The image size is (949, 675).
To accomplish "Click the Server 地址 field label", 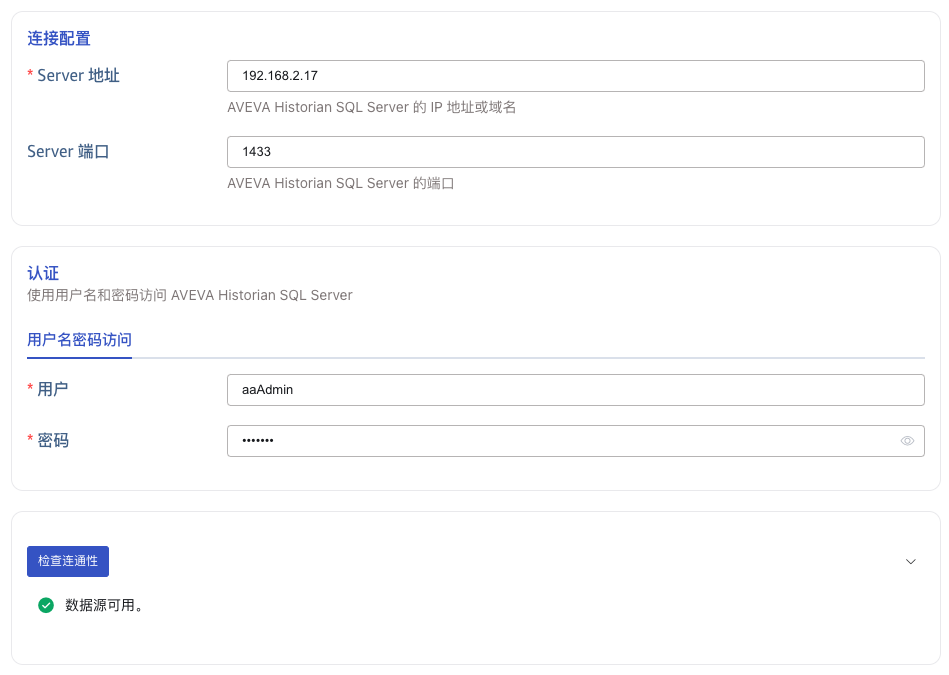I will click(78, 76).
